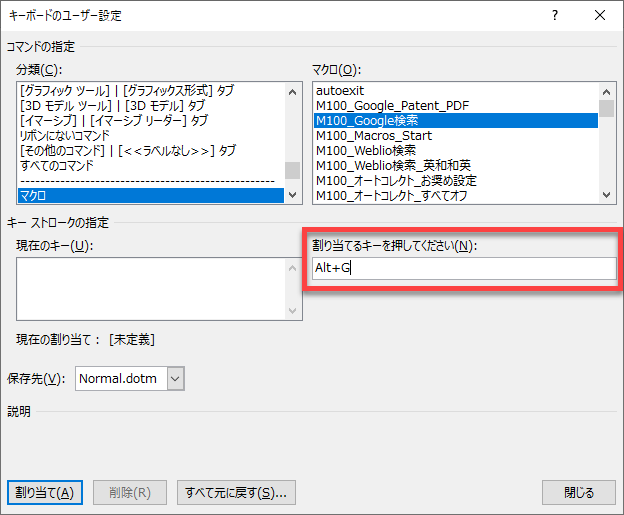
Task: Choose the autoexit macro
Action: point(455,91)
